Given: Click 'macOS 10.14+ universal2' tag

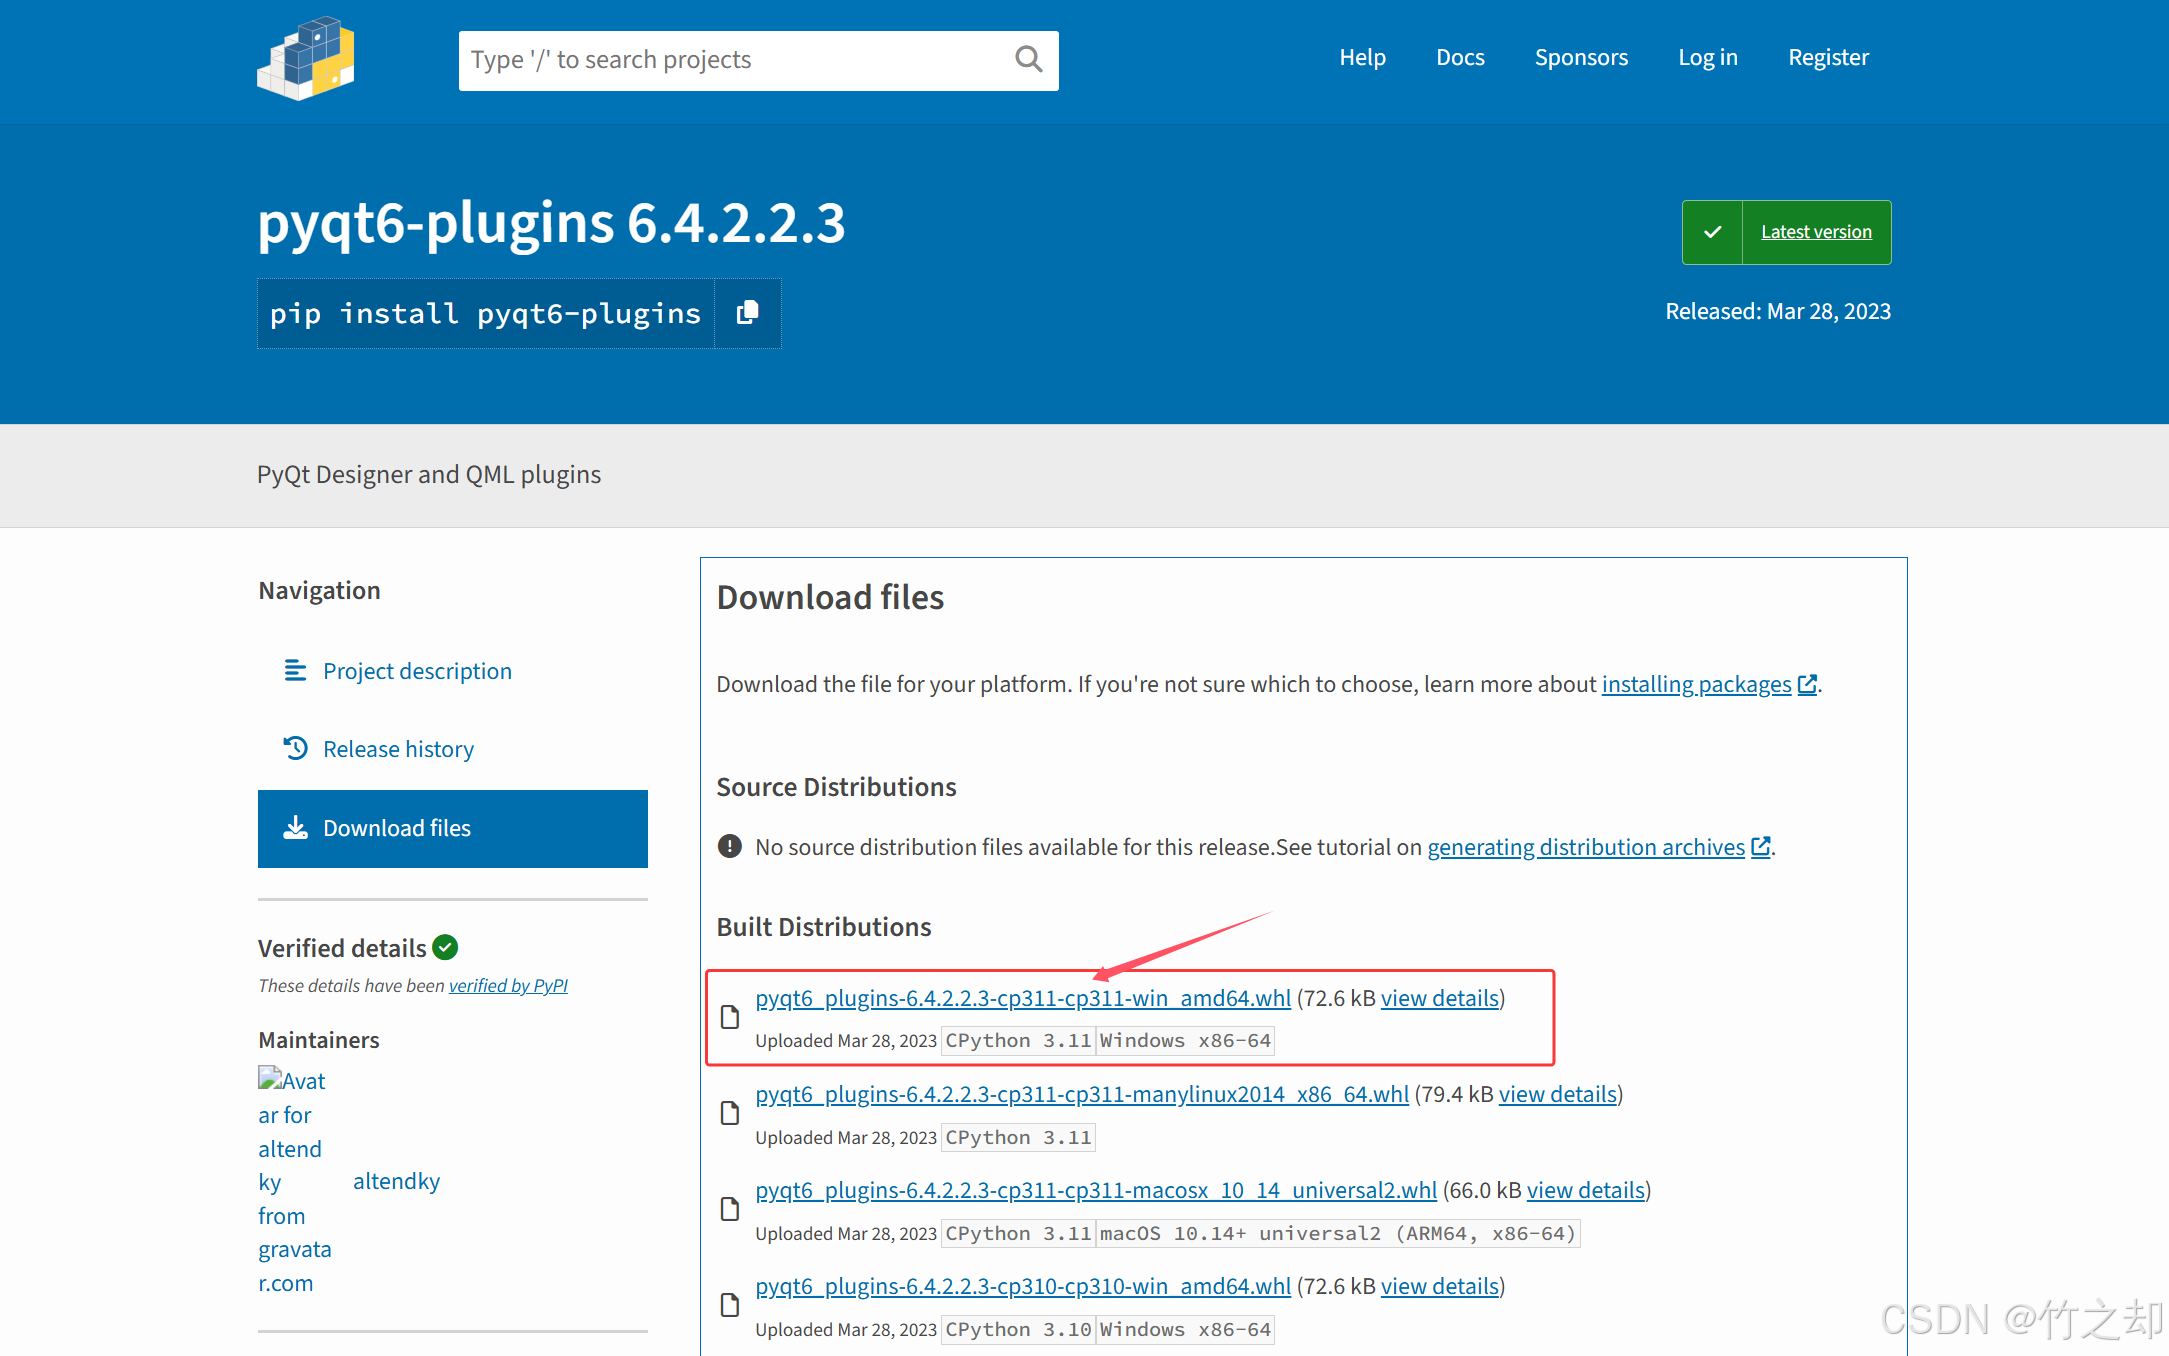Looking at the screenshot, I should [1338, 1233].
